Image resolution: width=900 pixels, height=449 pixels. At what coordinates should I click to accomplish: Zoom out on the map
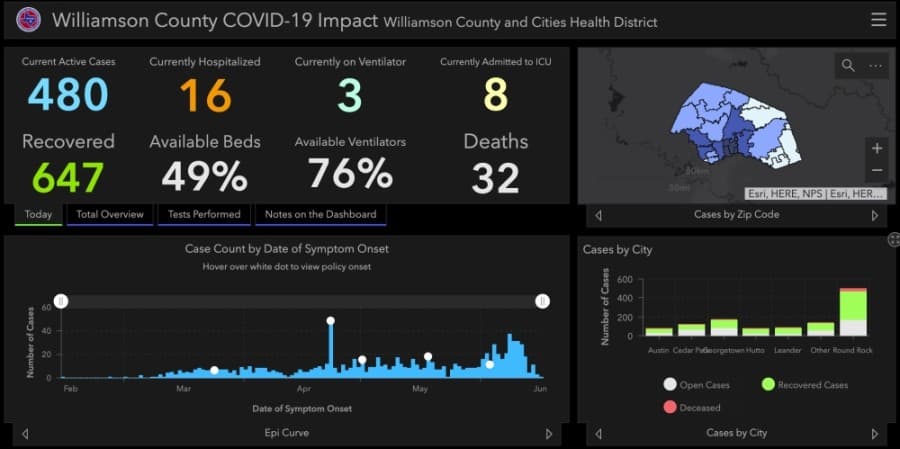click(876, 170)
